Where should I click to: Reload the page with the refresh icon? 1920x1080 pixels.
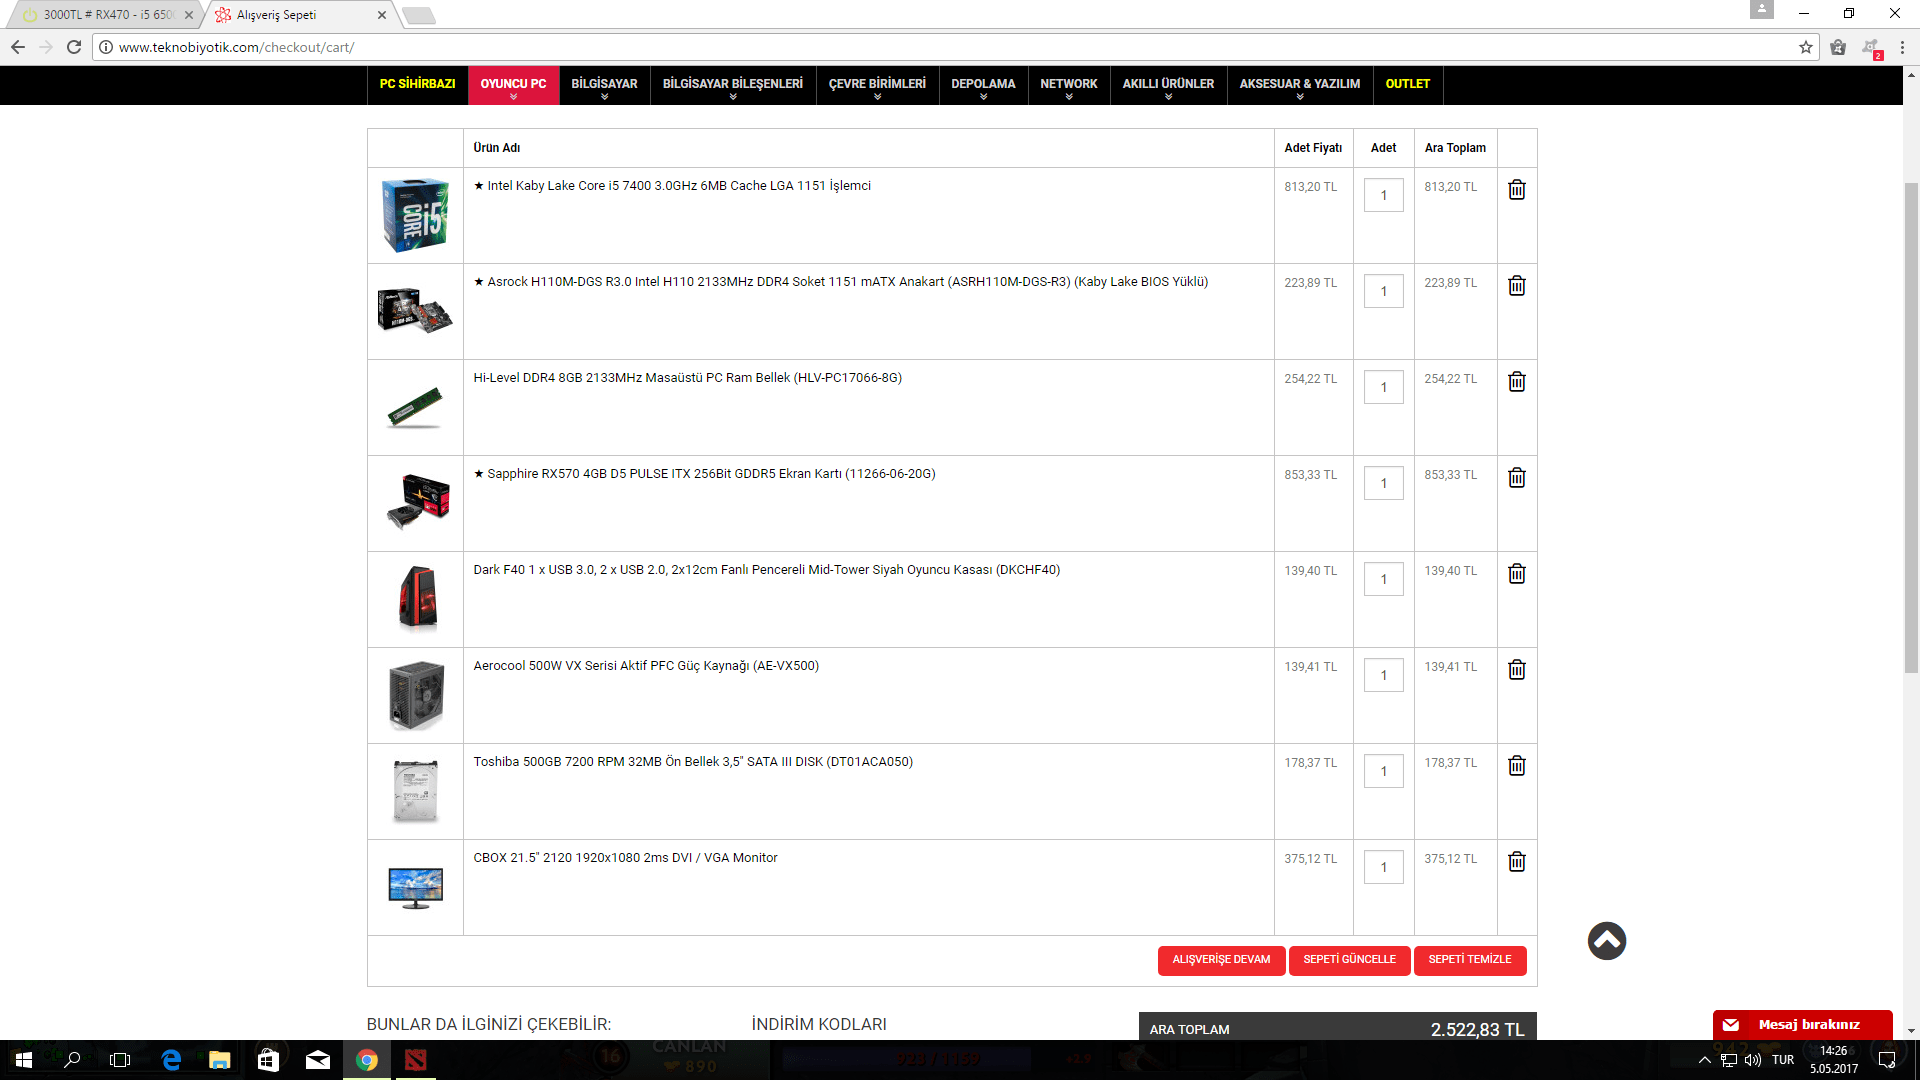tap(74, 47)
